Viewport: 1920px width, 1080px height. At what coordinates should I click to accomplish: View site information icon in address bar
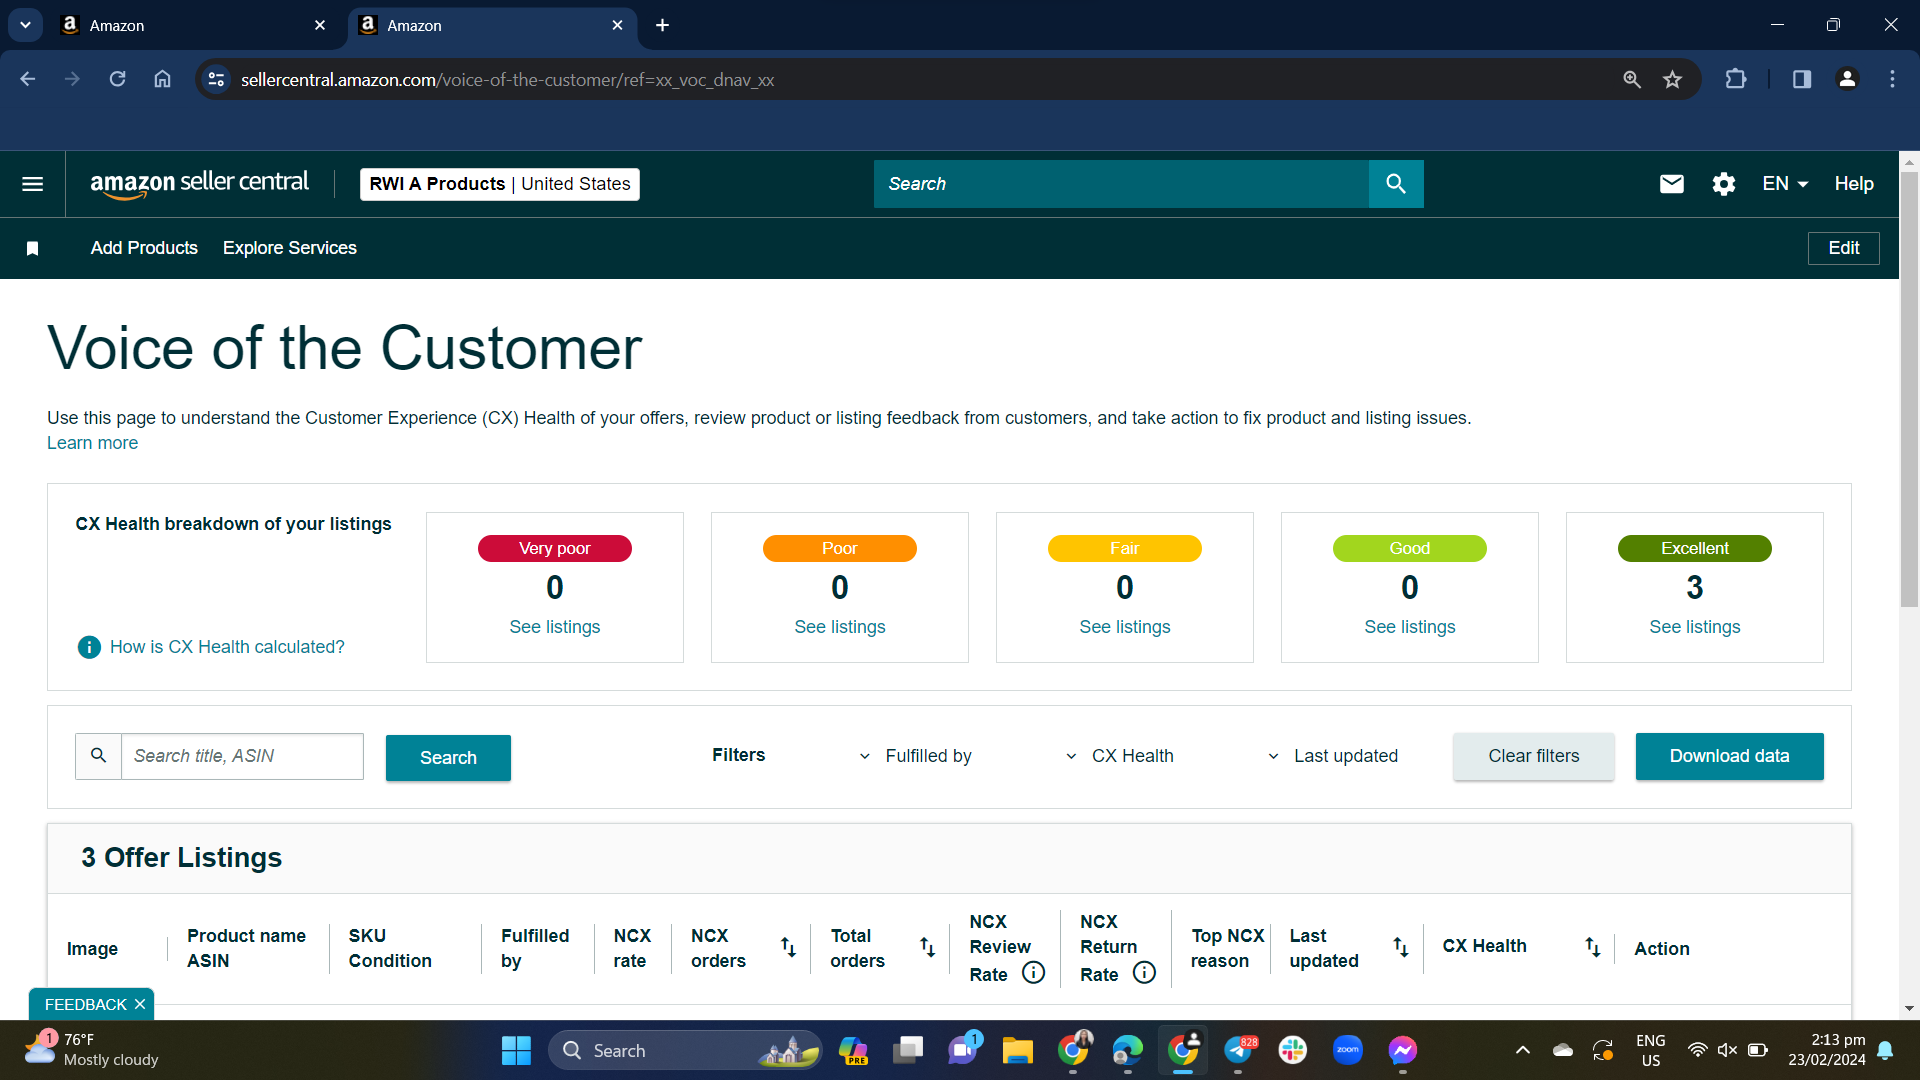coord(216,79)
